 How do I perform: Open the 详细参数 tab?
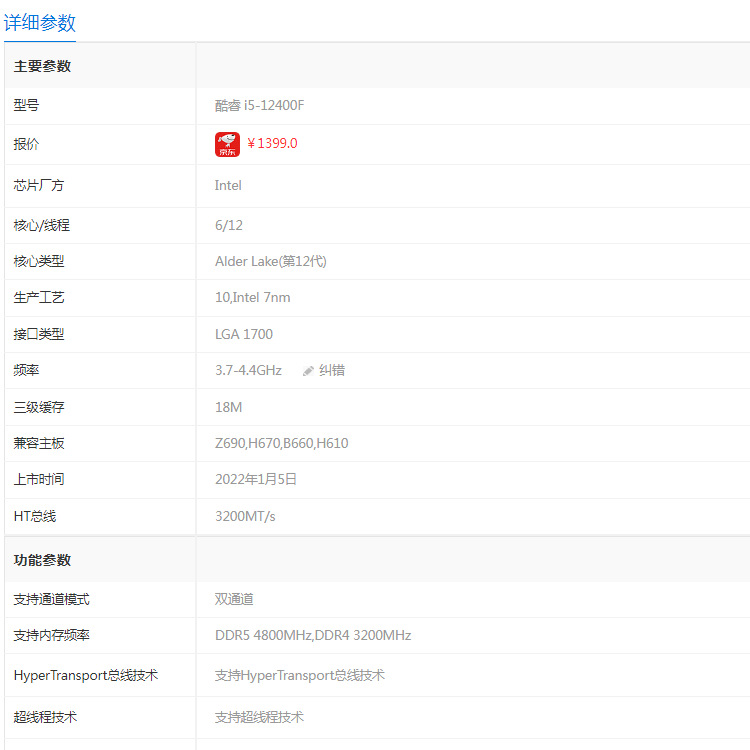pyautogui.click(x=40, y=23)
